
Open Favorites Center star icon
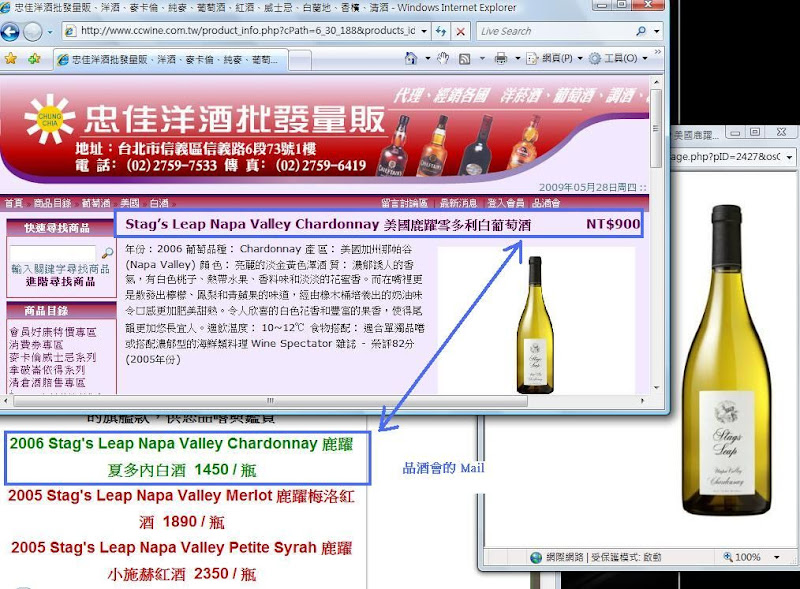pos(10,59)
